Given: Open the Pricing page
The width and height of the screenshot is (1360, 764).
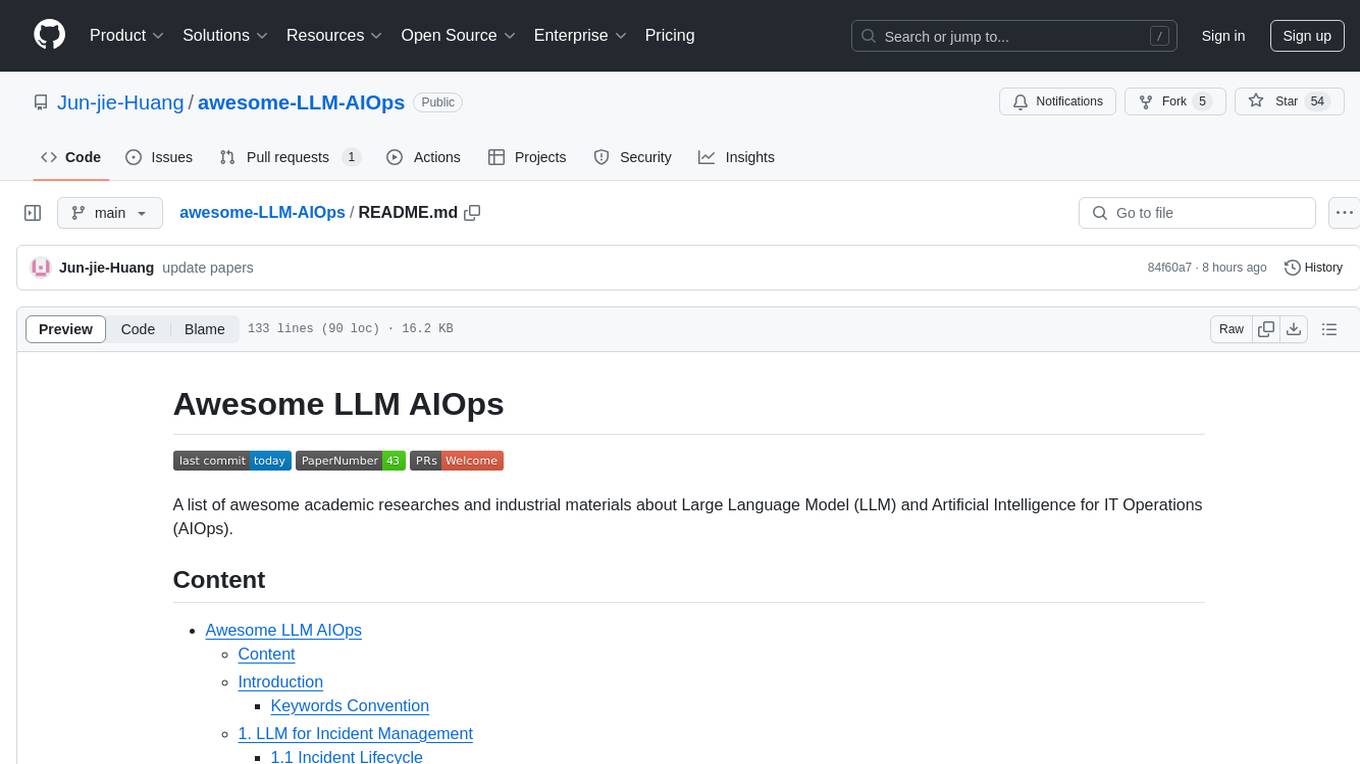Looking at the screenshot, I should (670, 35).
